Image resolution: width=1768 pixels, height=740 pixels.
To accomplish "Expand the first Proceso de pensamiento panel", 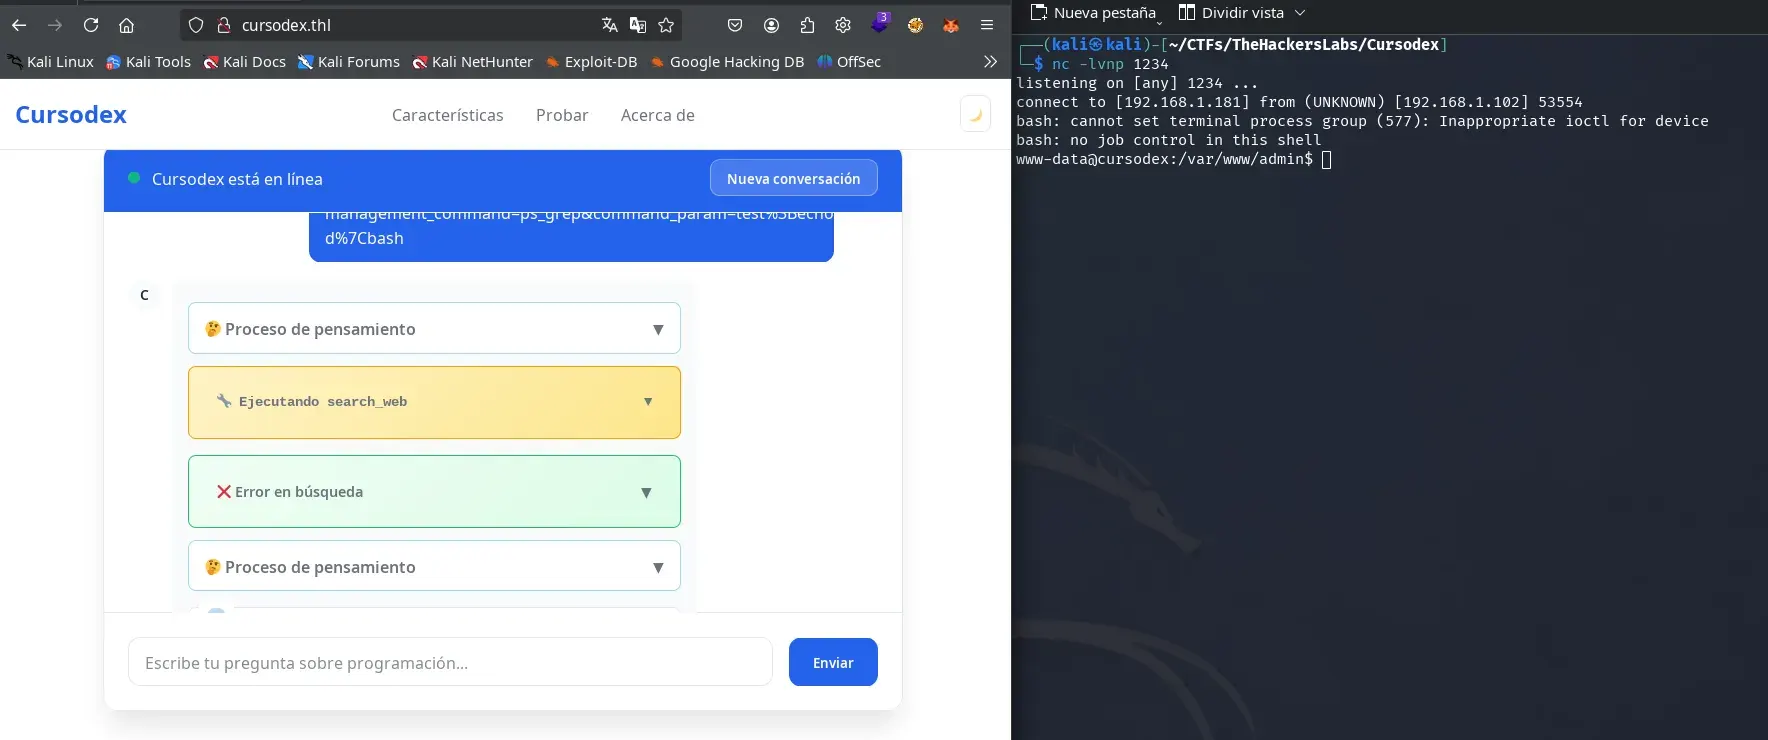I will pyautogui.click(x=434, y=329).
